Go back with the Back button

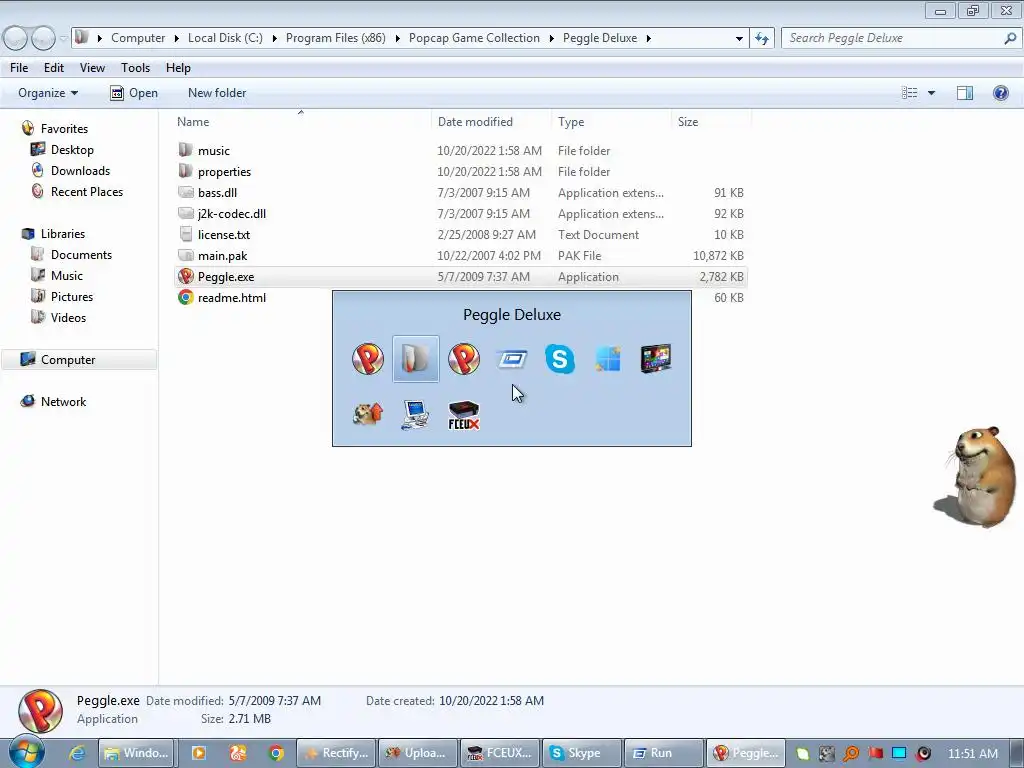click(15, 38)
